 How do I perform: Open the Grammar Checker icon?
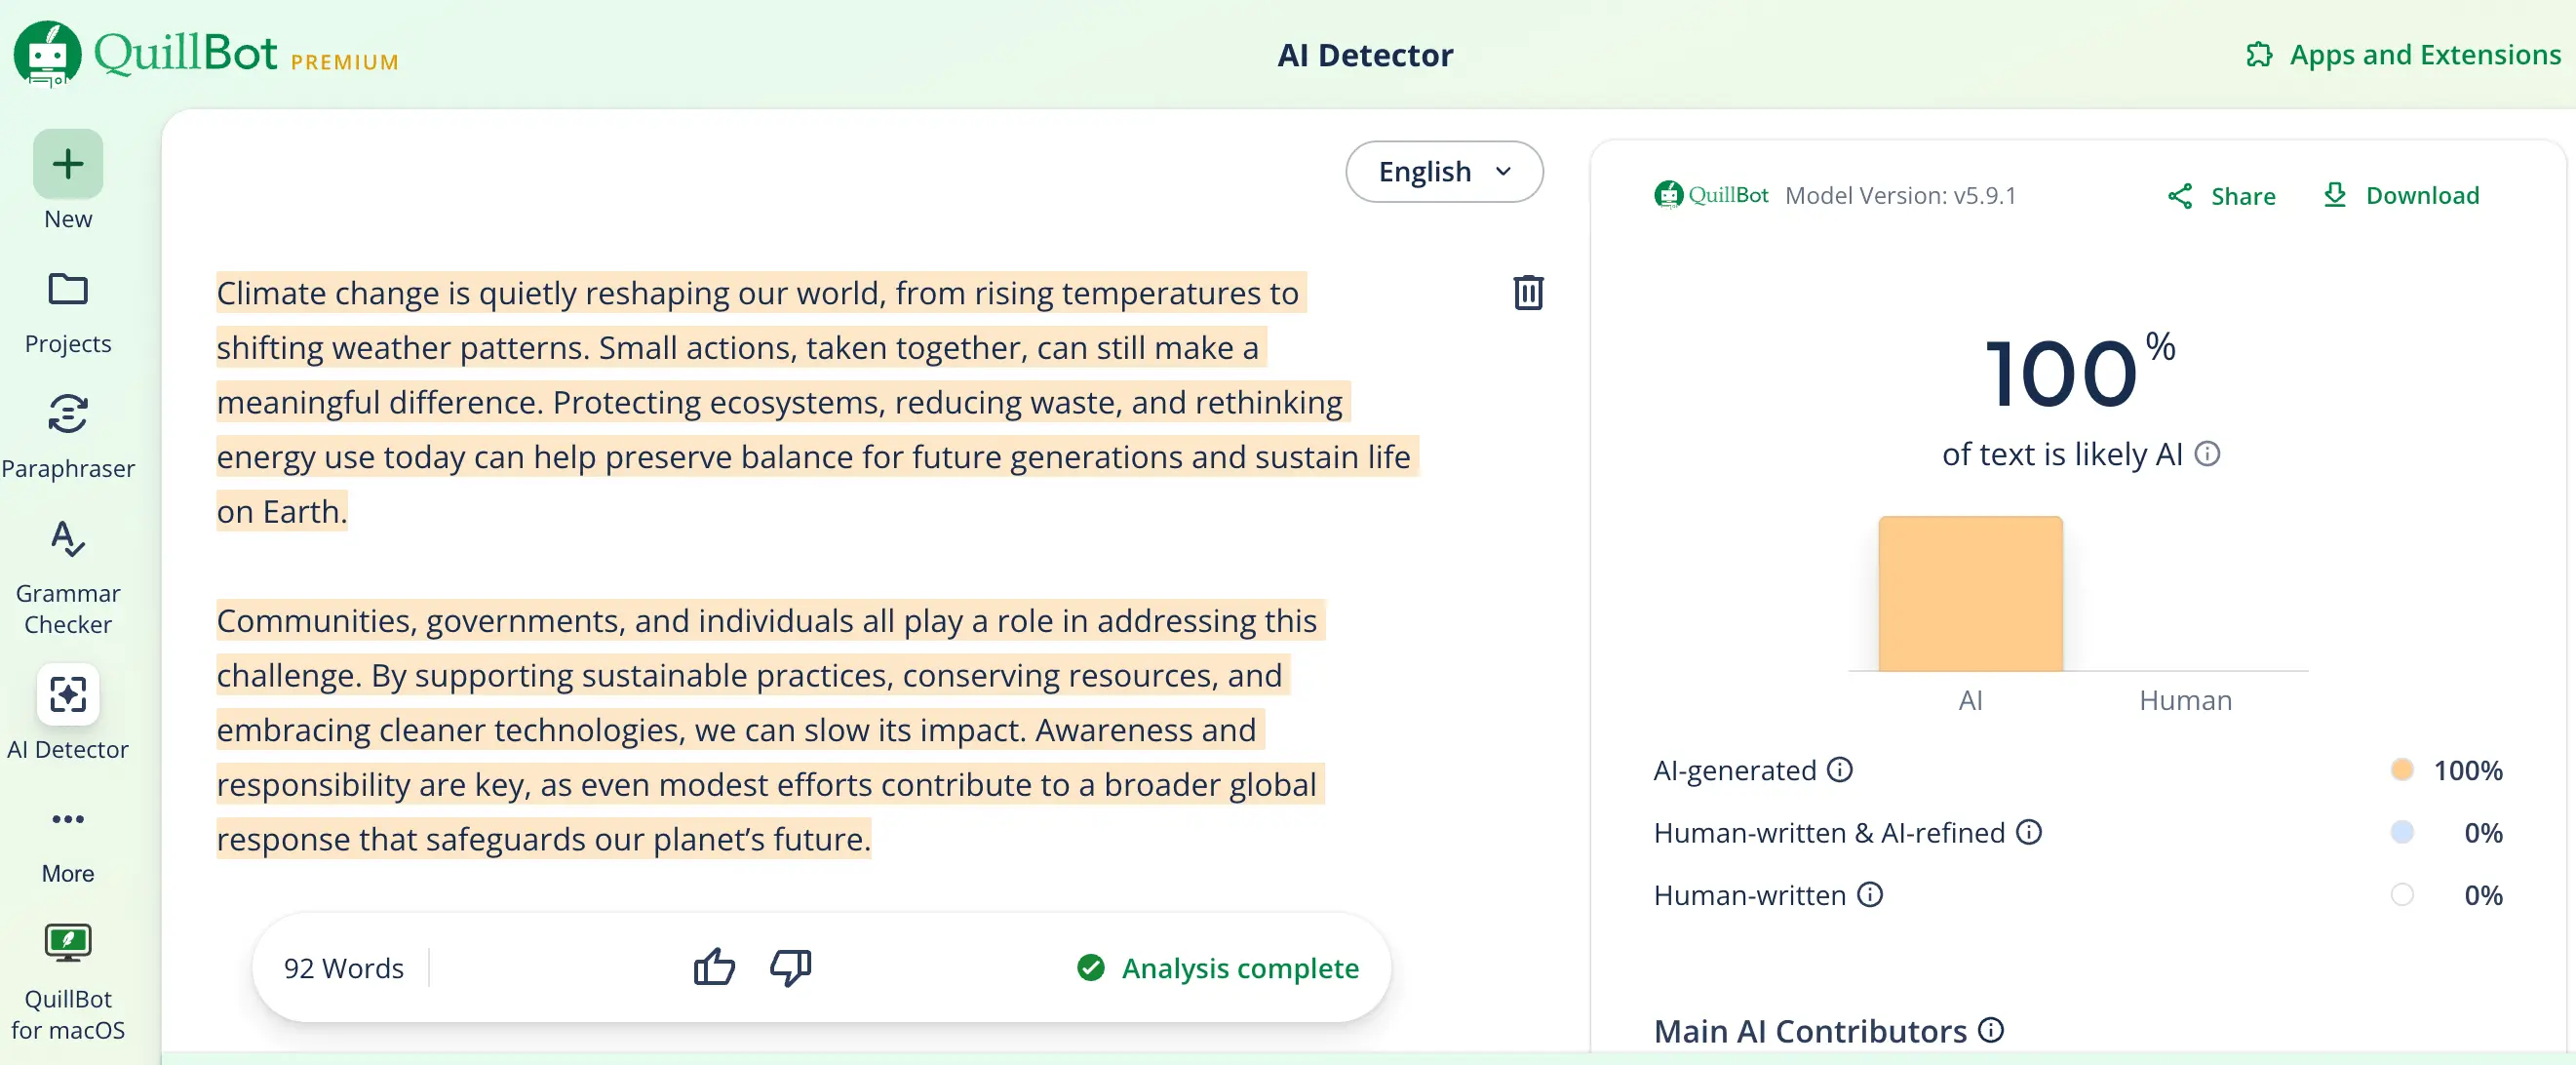(68, 539)
